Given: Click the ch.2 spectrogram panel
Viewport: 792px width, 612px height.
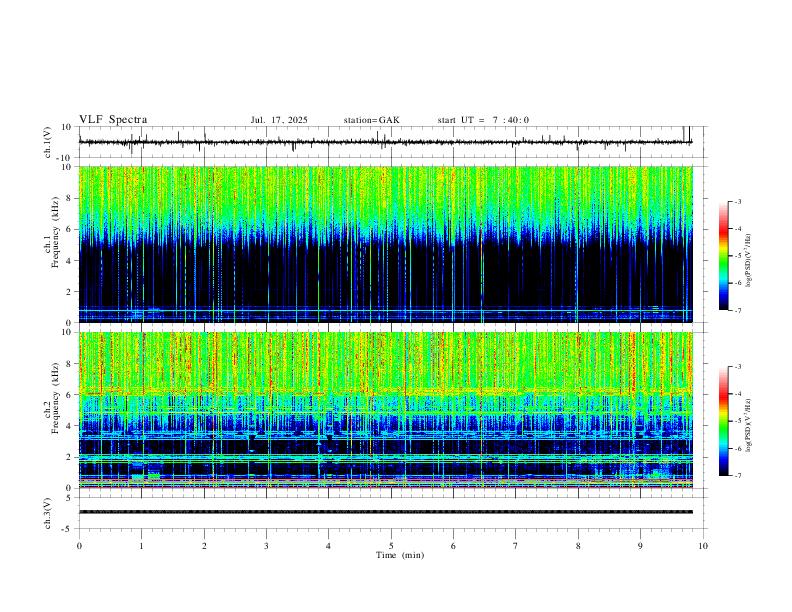Looking at the screenshot, I should point(385,410).
